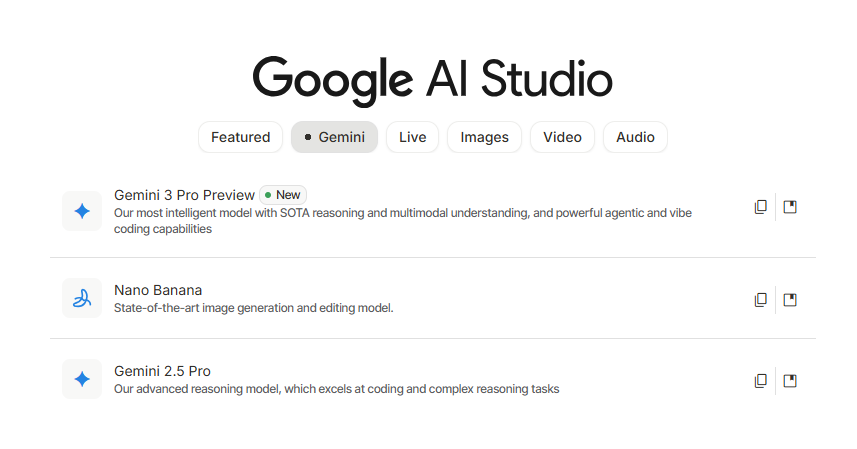
Task: Copy the Gemini 3 Pro Preview model name
Action: (x=760, y=207)
